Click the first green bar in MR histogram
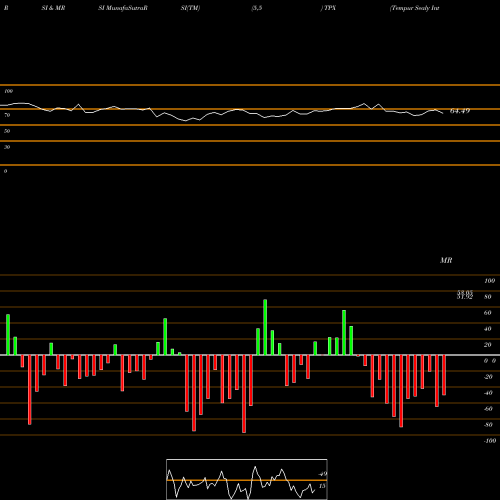 (x=8, y=335)
